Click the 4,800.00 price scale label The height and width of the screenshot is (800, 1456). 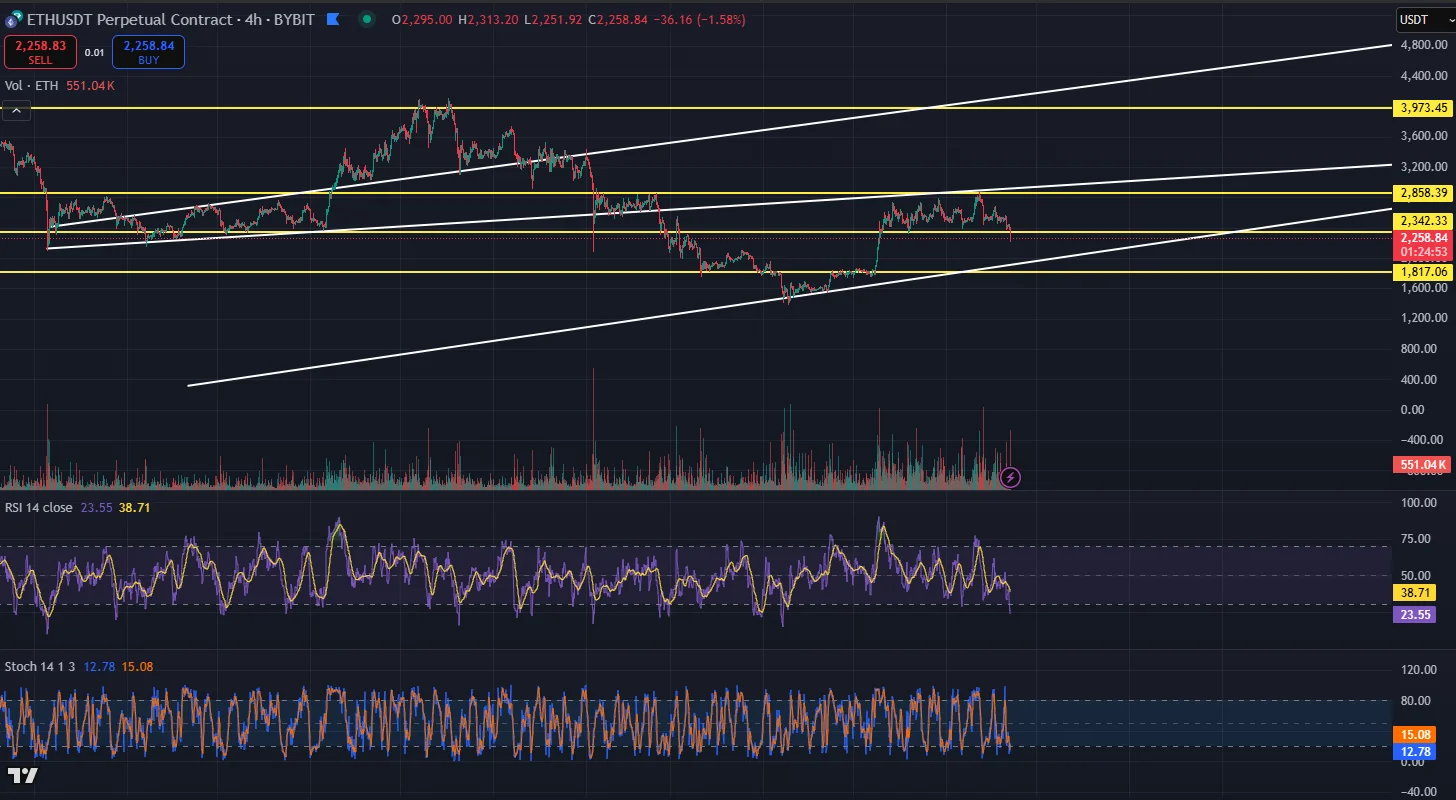(x=1425, y=46)
